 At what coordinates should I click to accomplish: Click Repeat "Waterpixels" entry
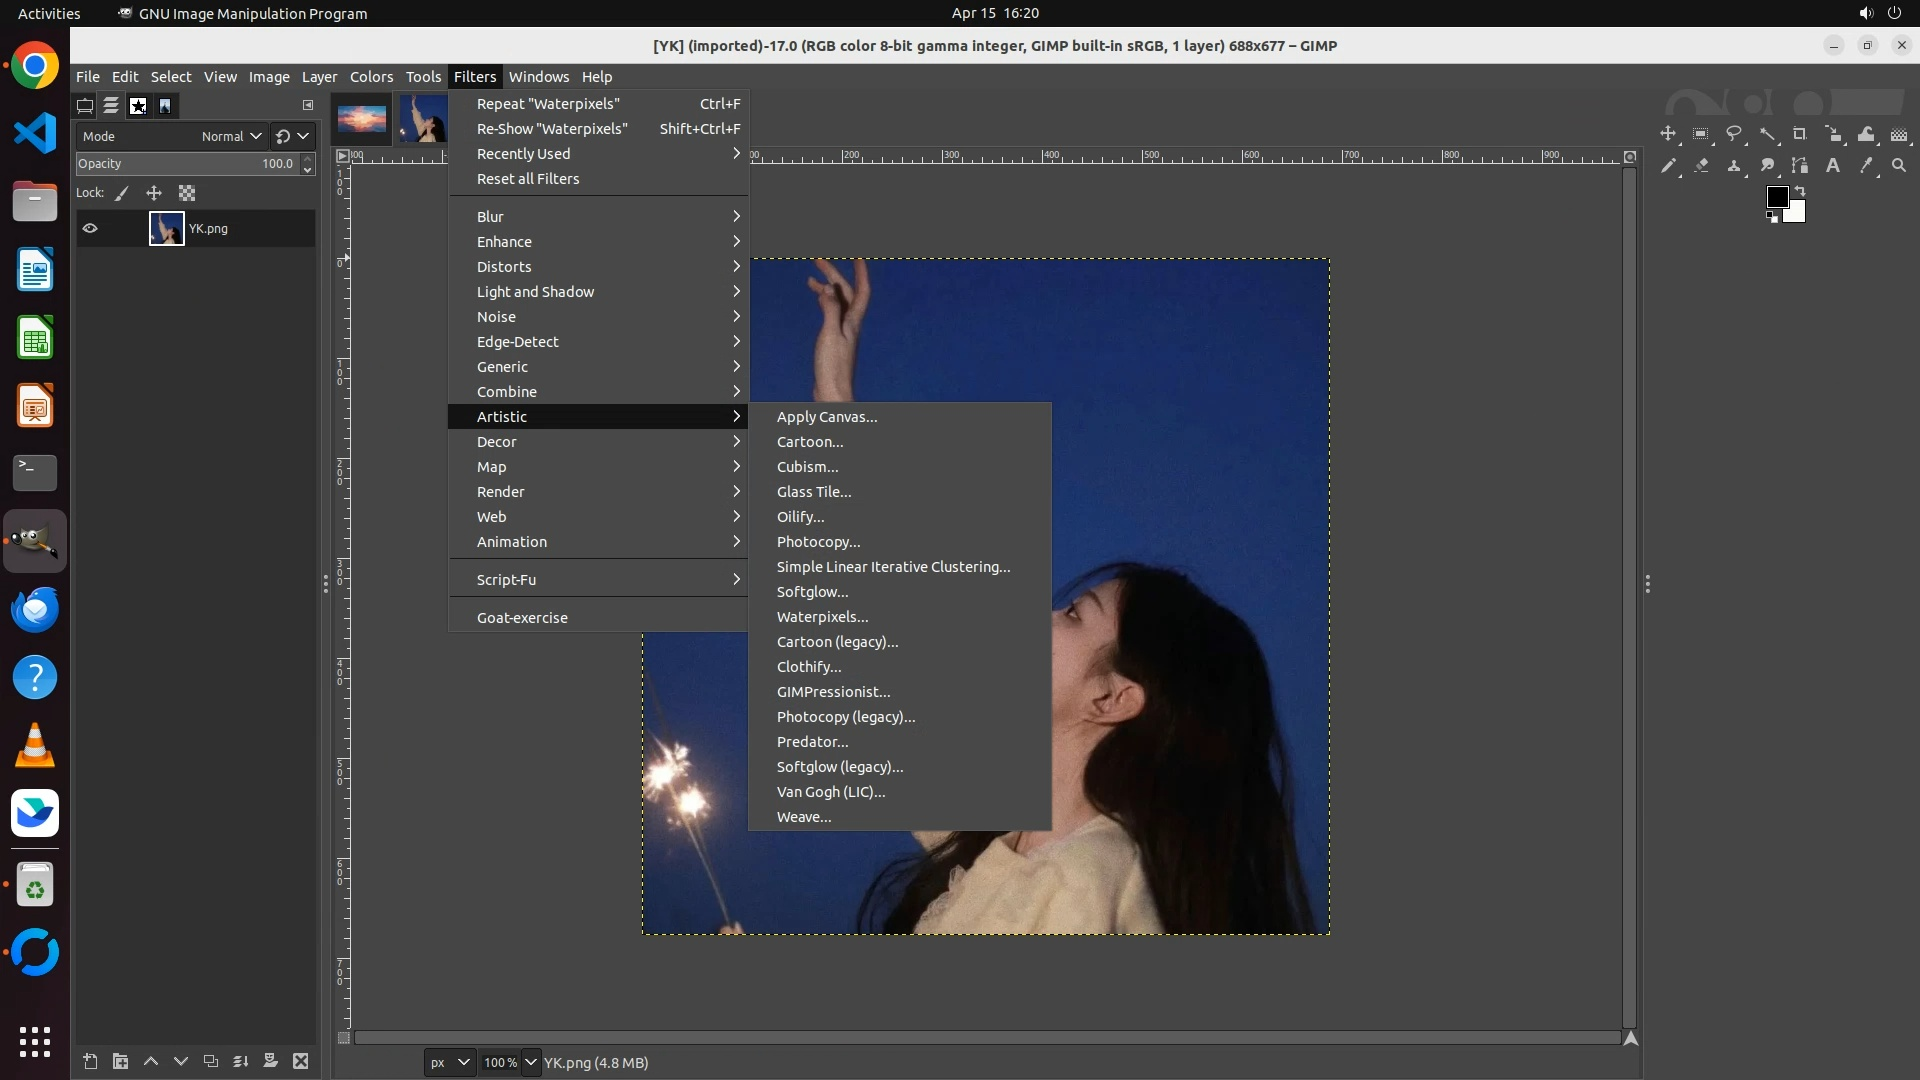(548, 104)
